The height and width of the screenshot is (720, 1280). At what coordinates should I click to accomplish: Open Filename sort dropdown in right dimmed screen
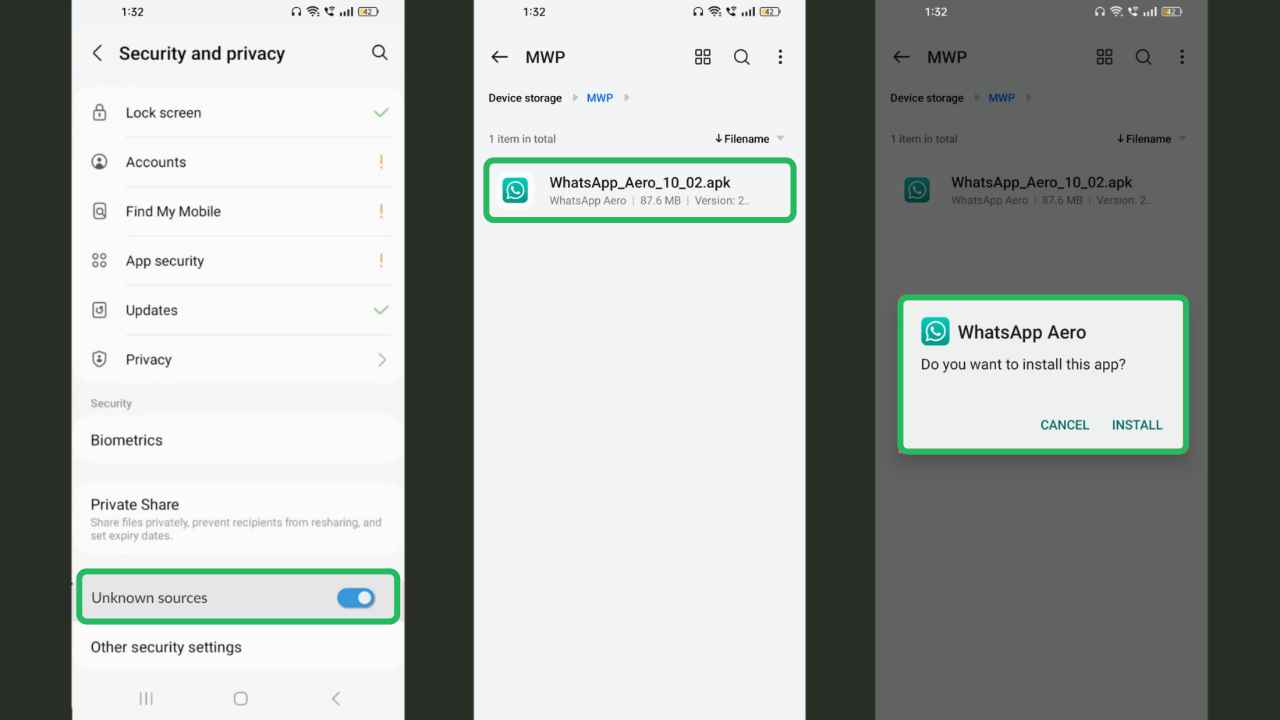pyautogui.click(x=1152, y=139)
